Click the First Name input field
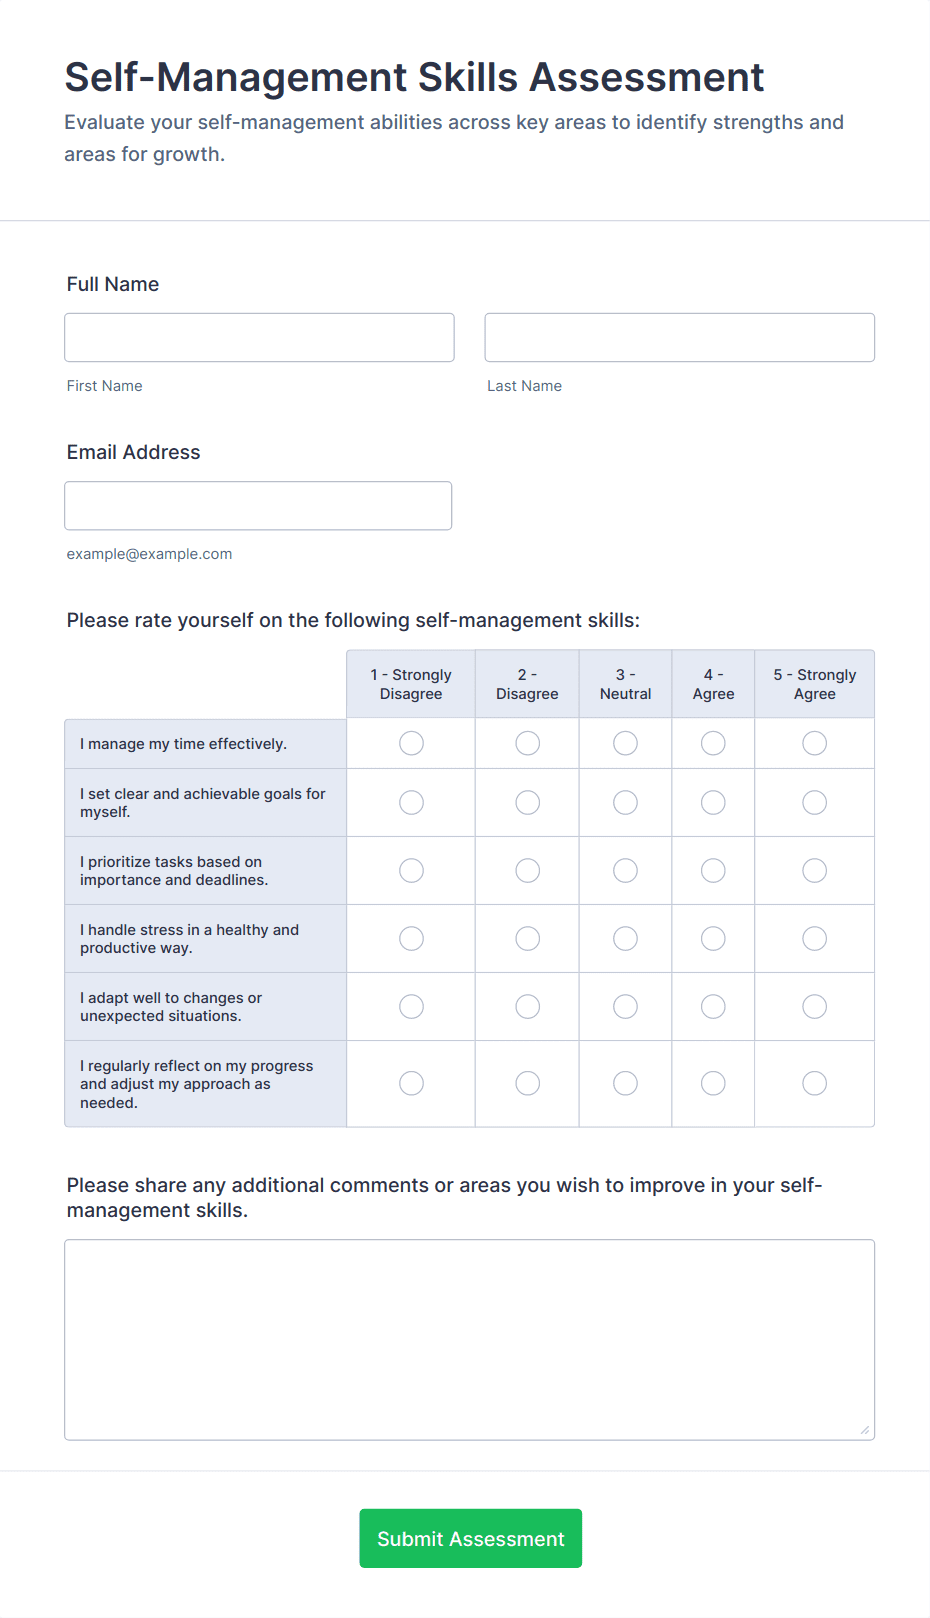 pos(258,337)
